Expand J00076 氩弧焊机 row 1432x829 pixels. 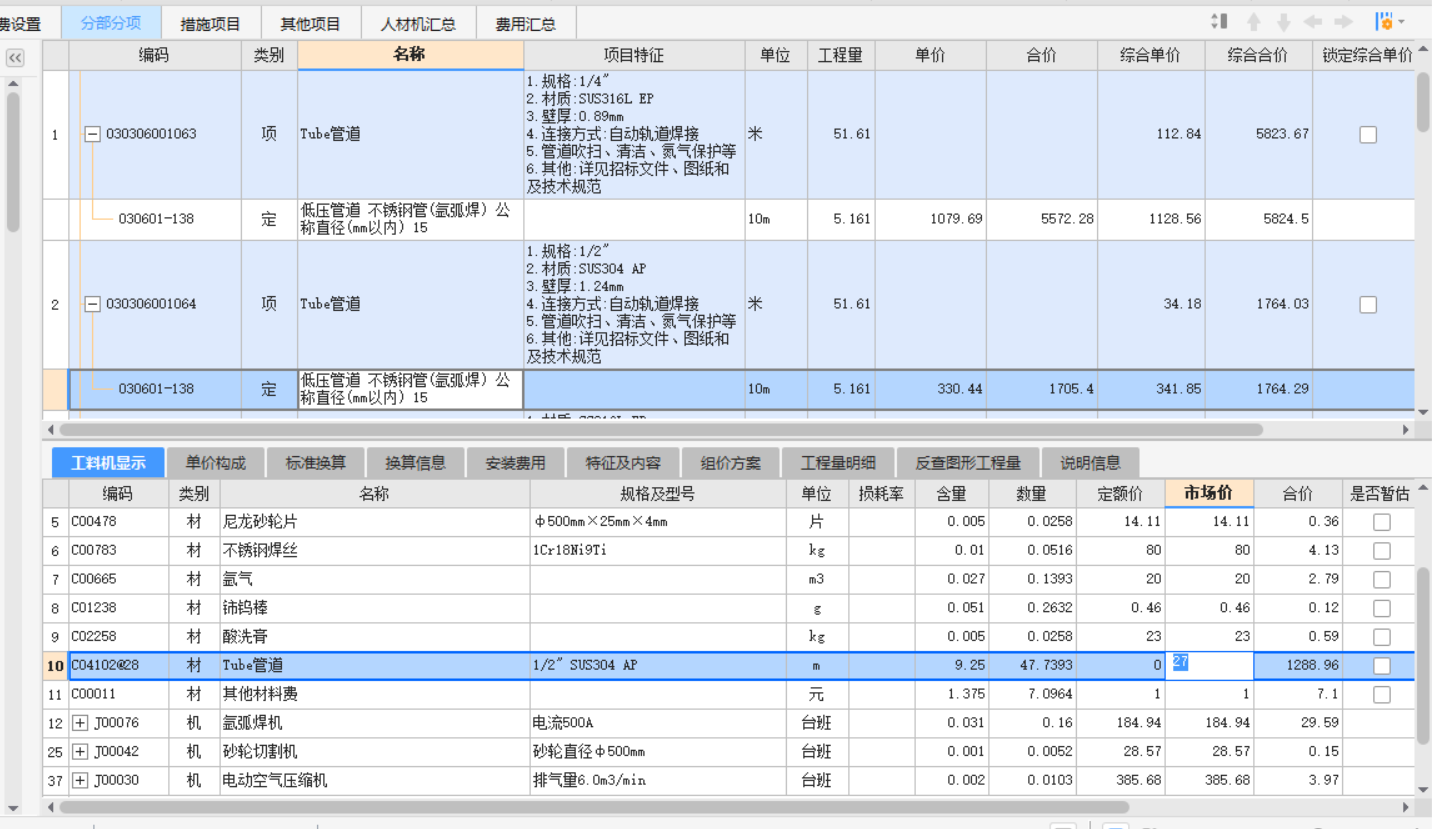pos(80,723)
